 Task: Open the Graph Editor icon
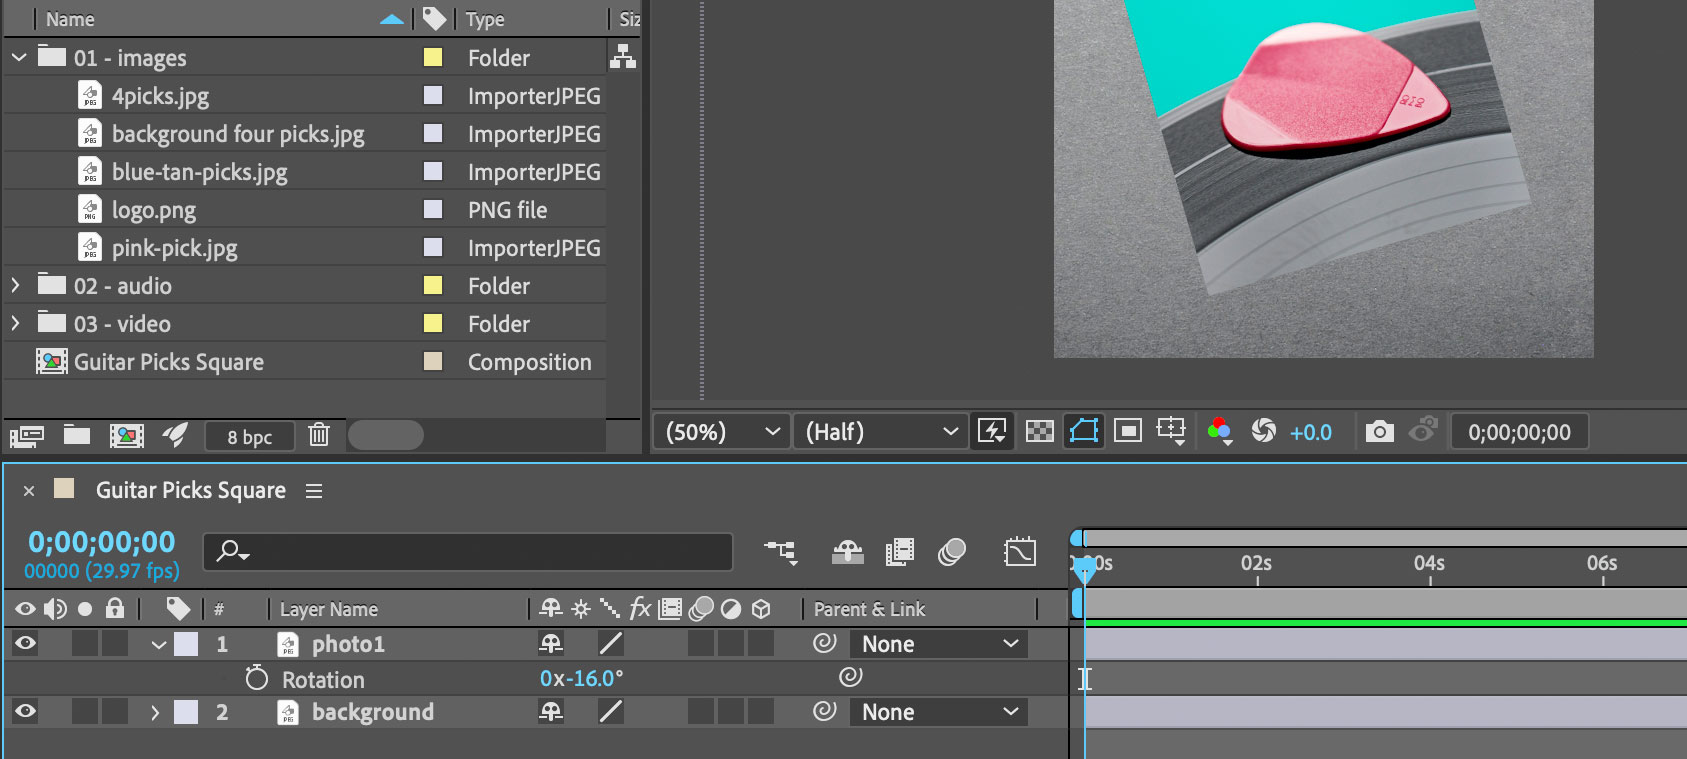[x=1019, y=552]
